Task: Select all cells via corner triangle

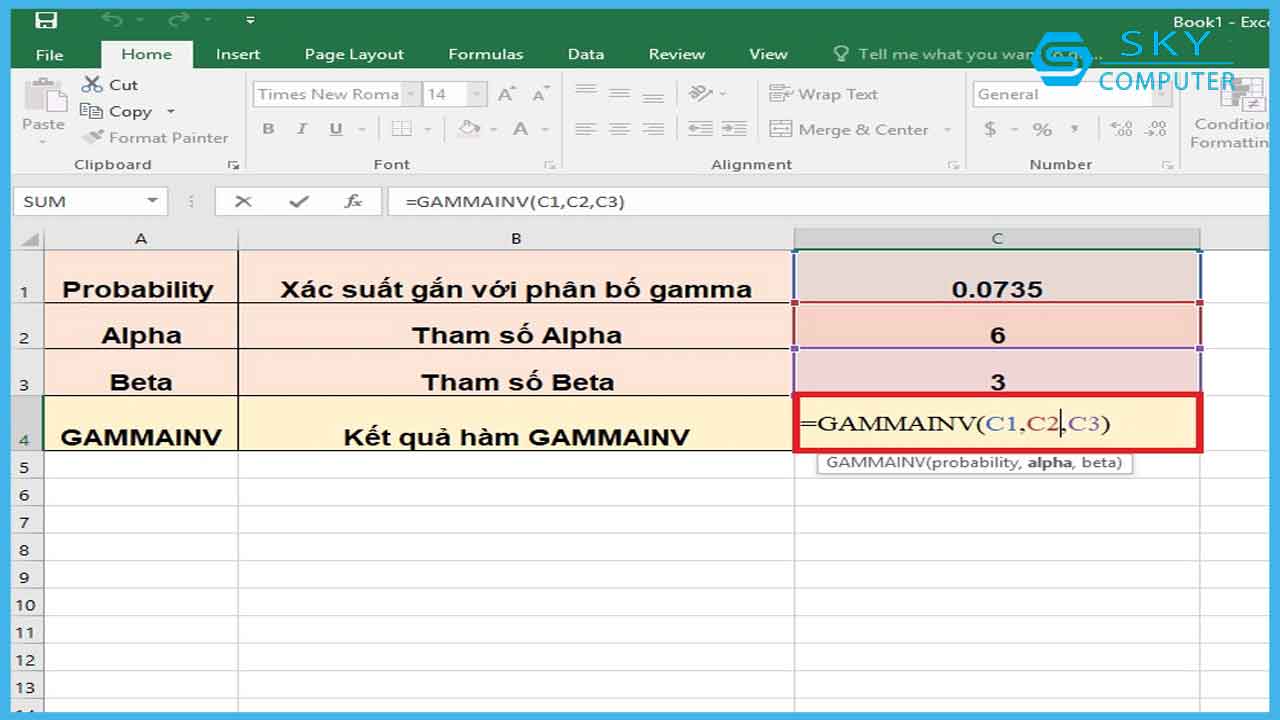Action: [x=29, y=239]
